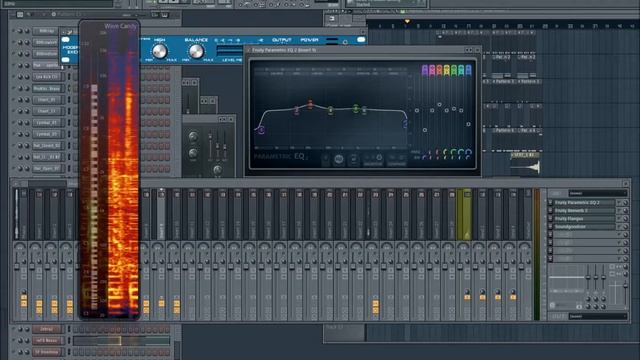
Task: Click the pan knob of Chant_01 channel
Action: 20,100
